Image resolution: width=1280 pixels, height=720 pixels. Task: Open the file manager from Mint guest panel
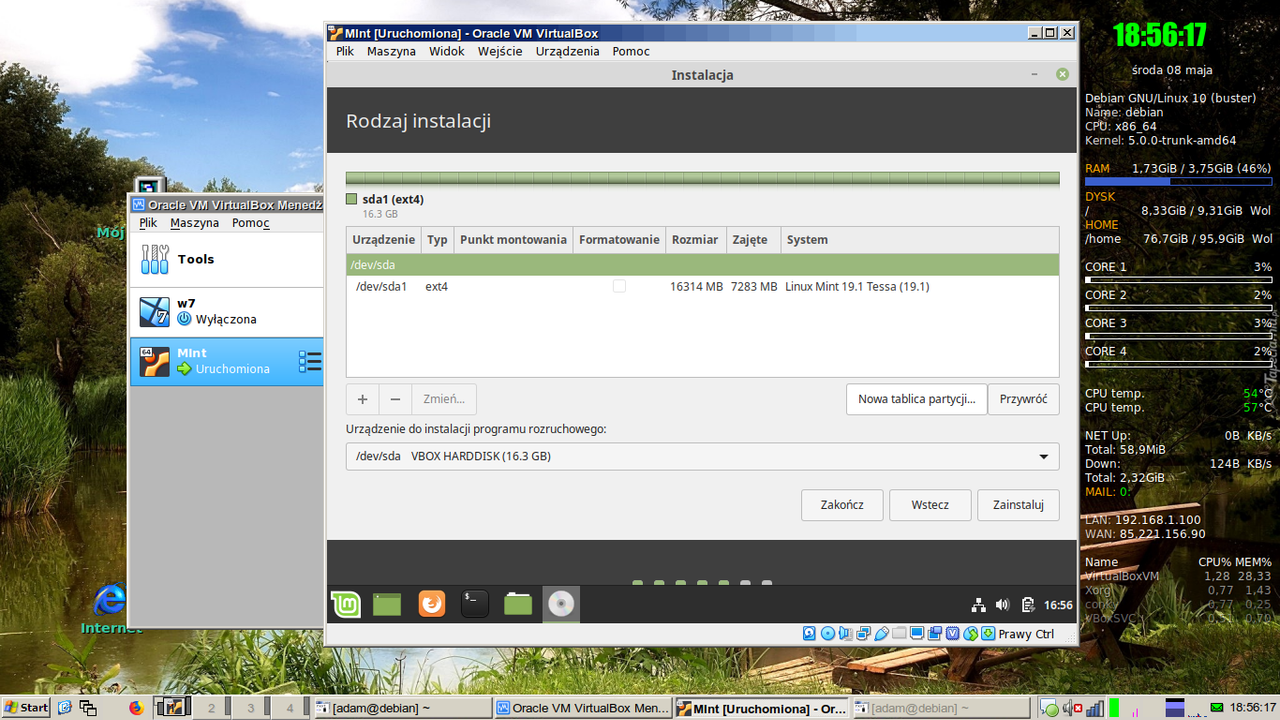click(x=518, y=604)
